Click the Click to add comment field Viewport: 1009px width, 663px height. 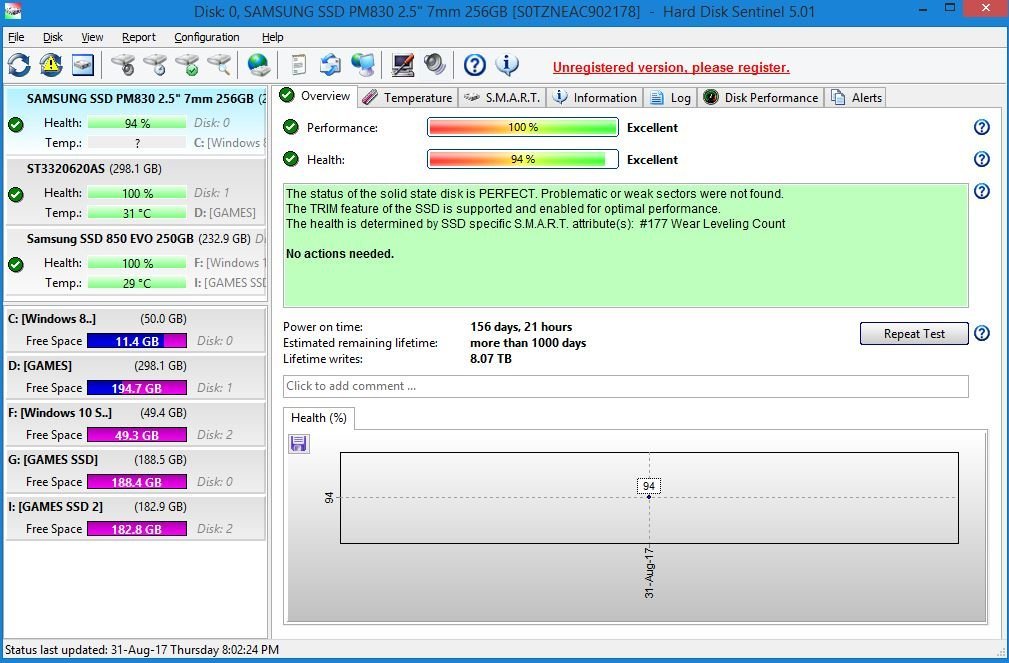coord(625,386)
